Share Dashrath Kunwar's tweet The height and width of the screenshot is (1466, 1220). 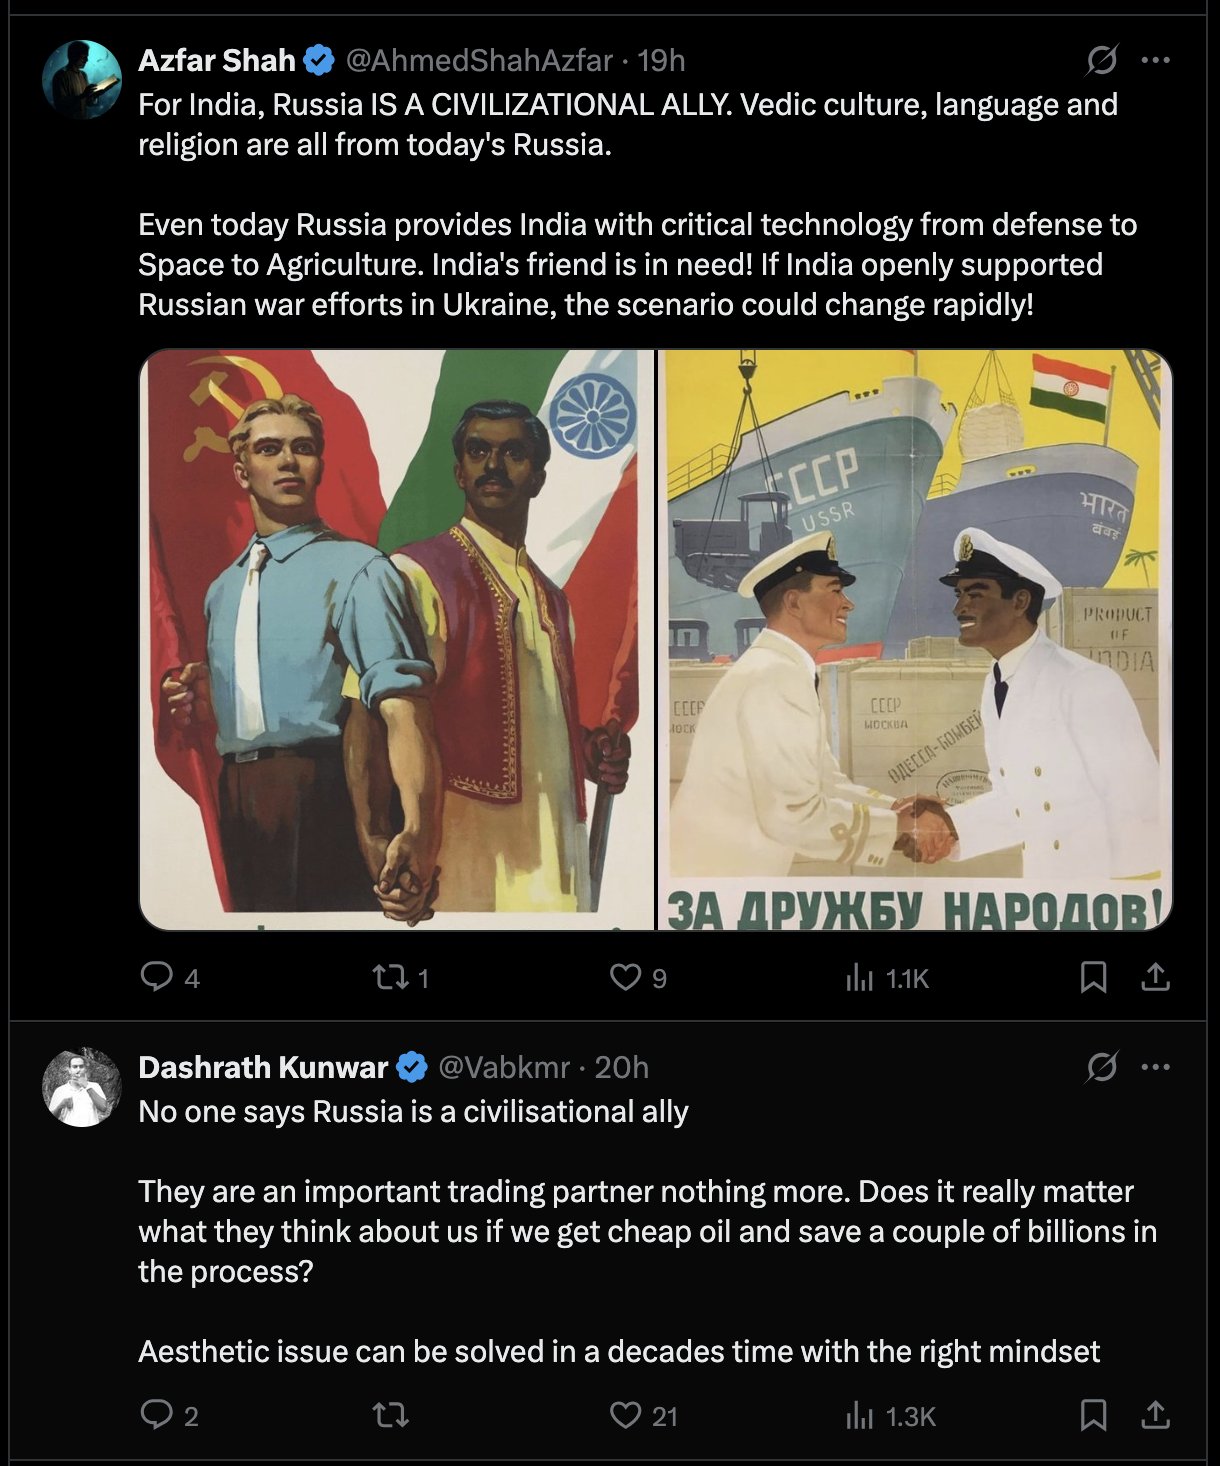tap(1155, 1414)
